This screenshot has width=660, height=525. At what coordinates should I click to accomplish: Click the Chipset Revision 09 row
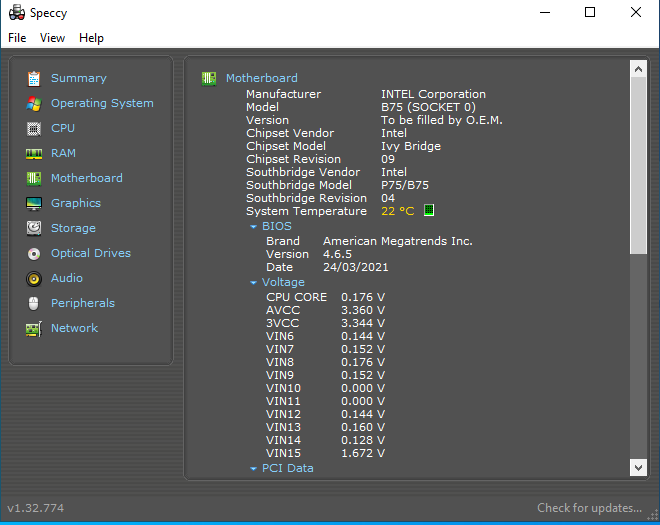321,159
